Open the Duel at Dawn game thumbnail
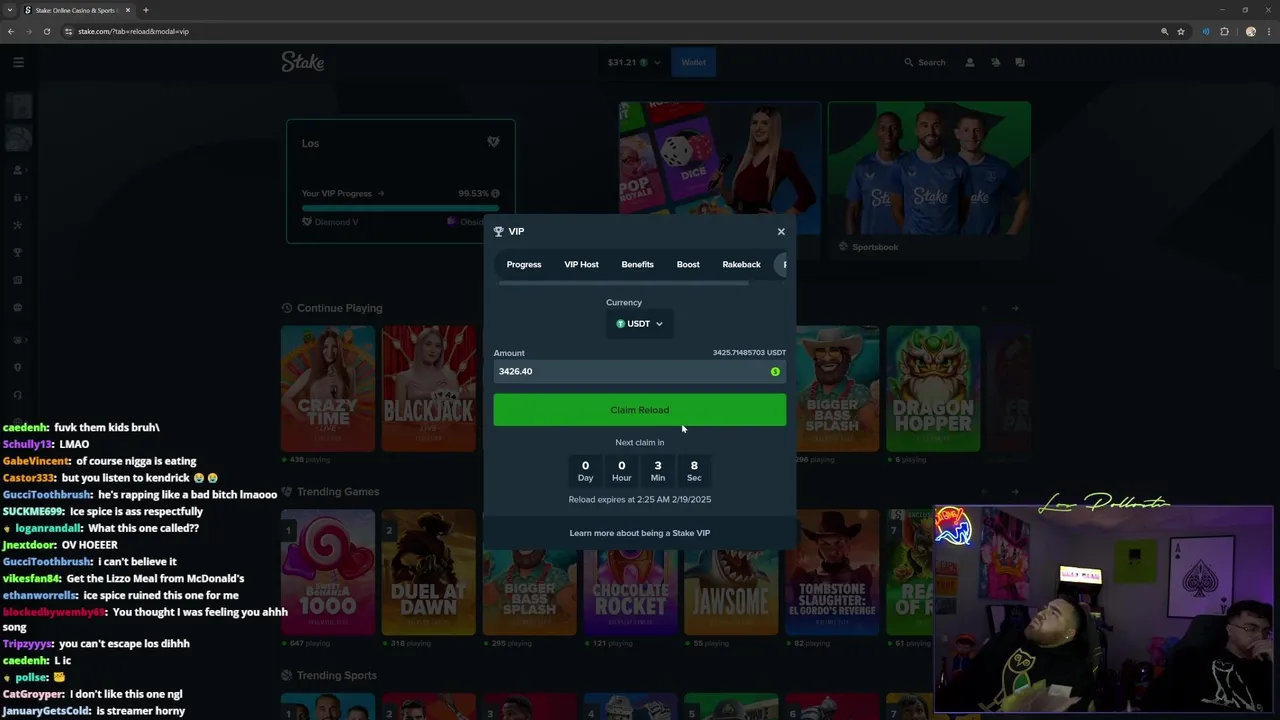Image resolution: width=1280 pixels, height=720 pixels. click(x=429, y=572)
